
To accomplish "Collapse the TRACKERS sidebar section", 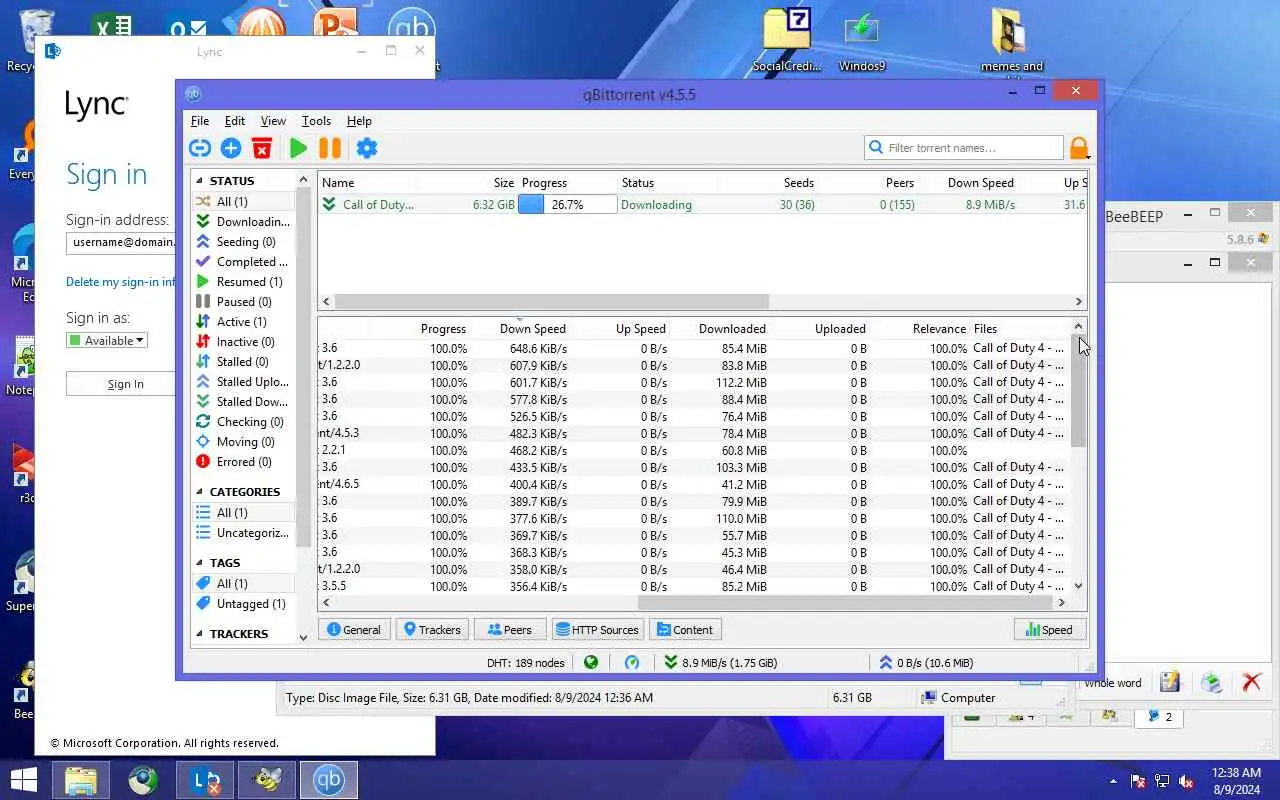I will click(199, 634).
